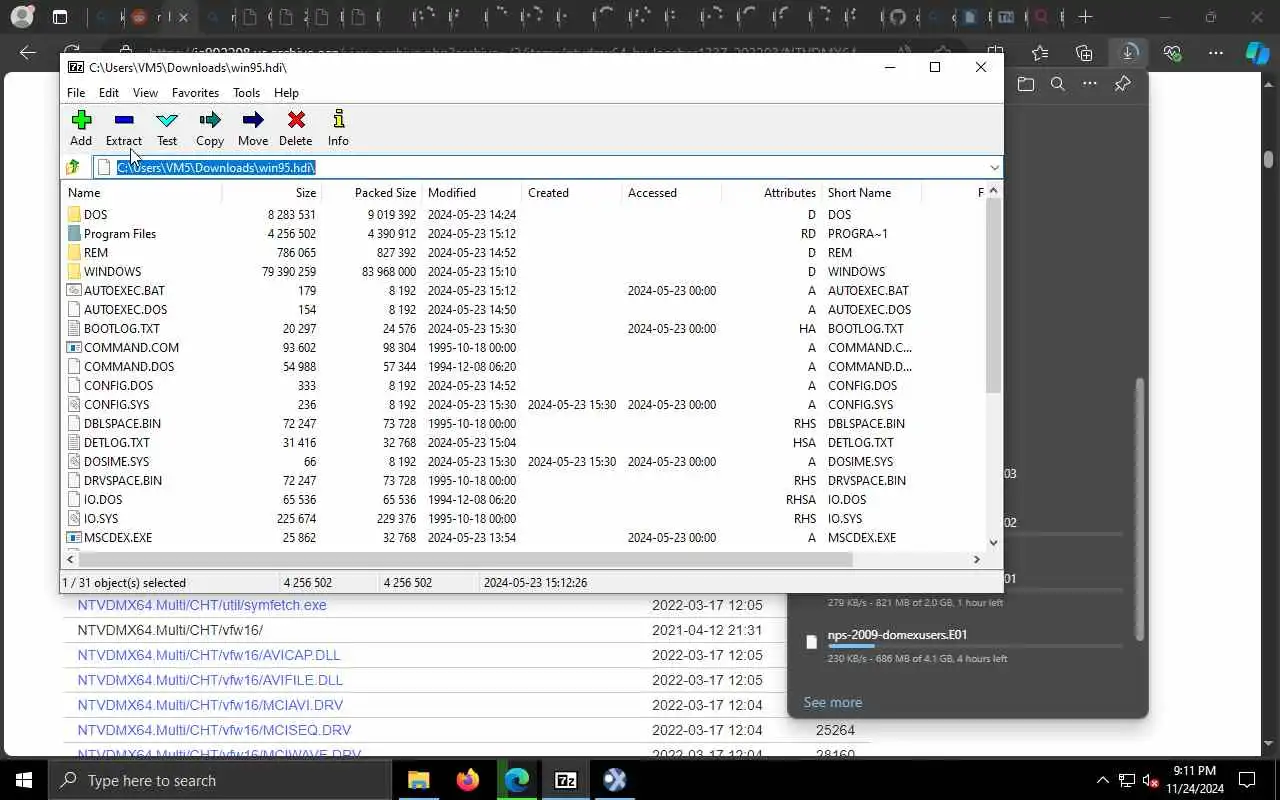Switch to the GitHub browser tab
1280x800 pixels.
click(897, 17)
